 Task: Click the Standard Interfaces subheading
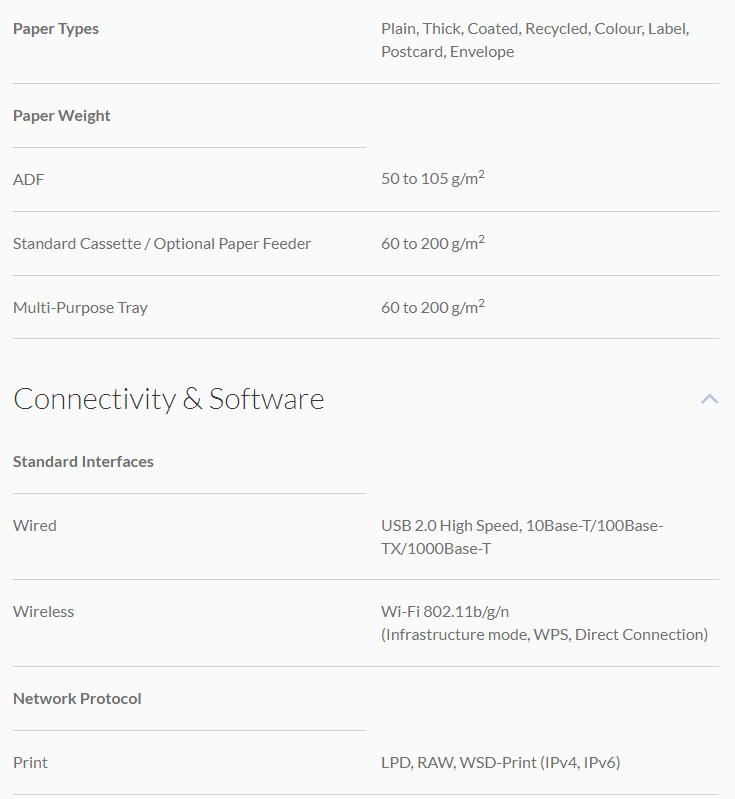click(x=83, y=462)
